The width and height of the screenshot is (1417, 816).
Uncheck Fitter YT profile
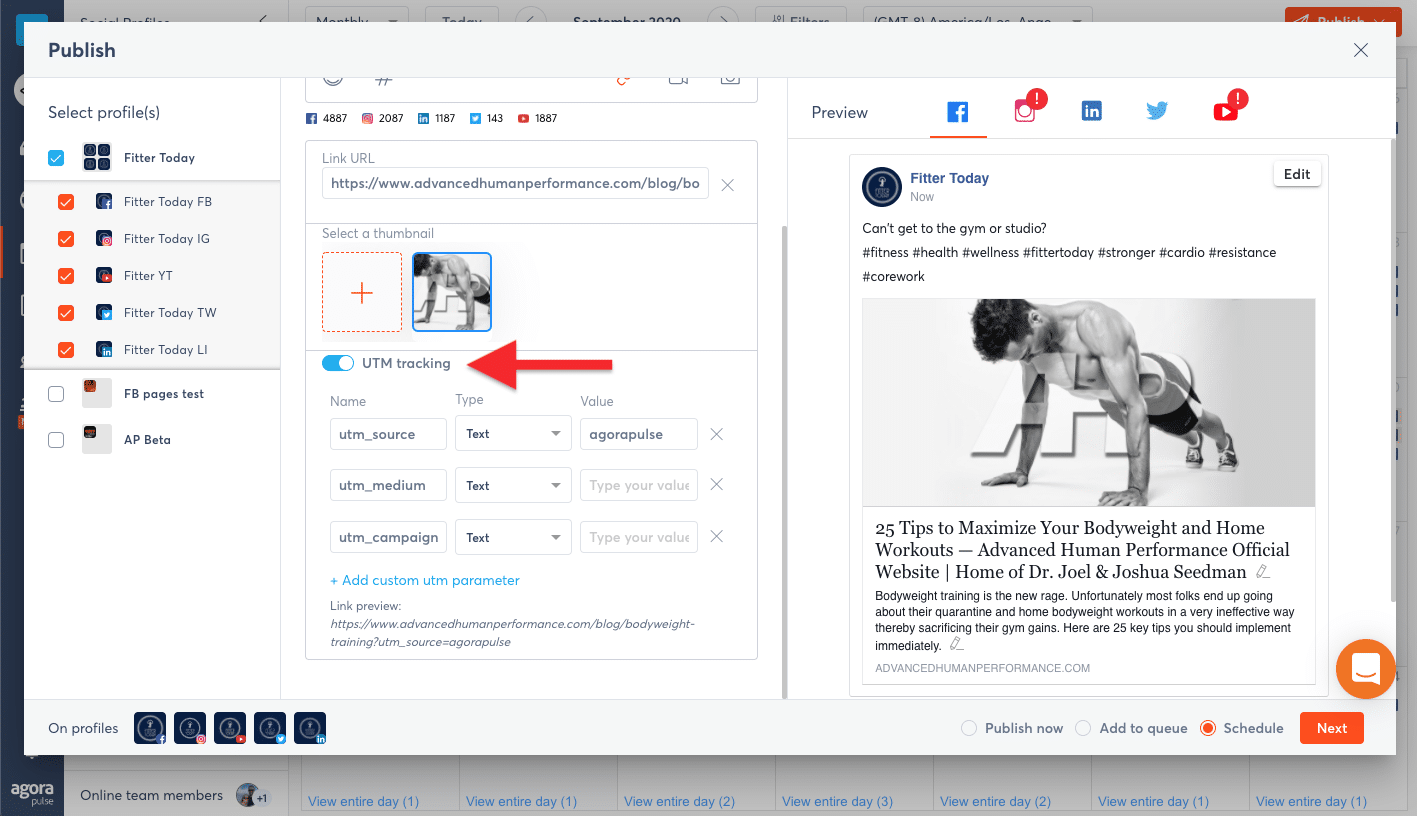[66, 275]
